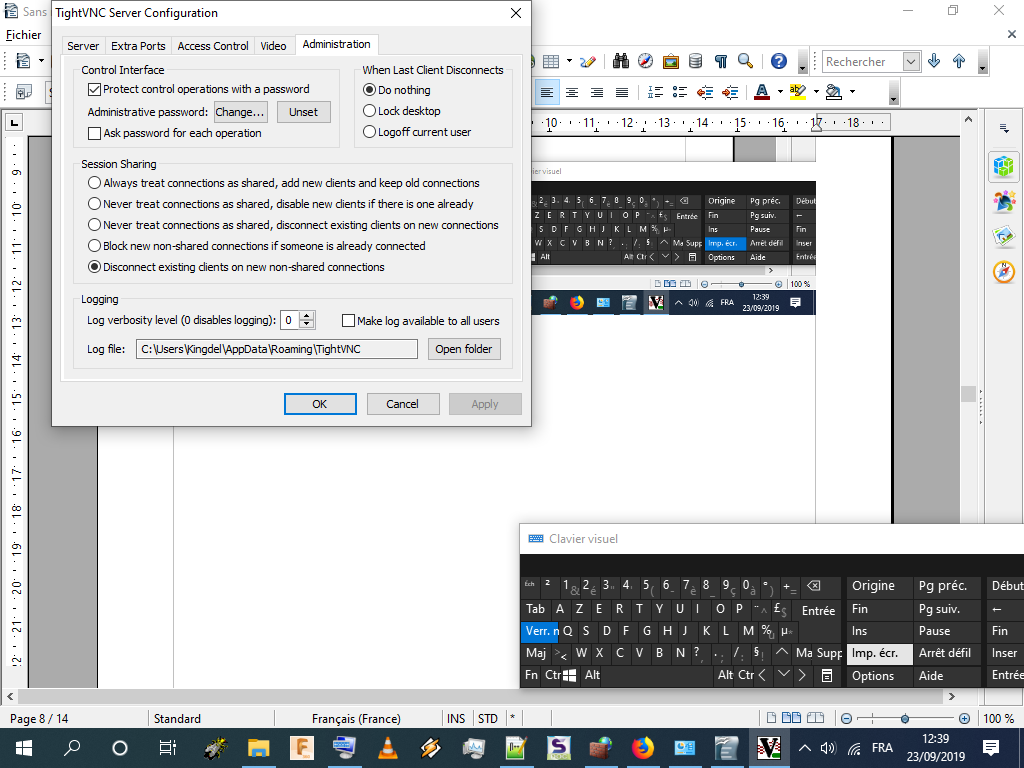Open the Navigator compass icon in toolbar
Image resolution: width=1024 pixels, height=768 pixels.
pos(645,61)
